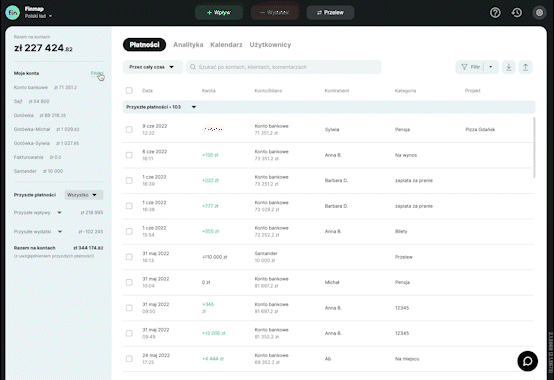Click the Kontrahent column header
This screenshot has width=554, height=380.
coord(337,91)
